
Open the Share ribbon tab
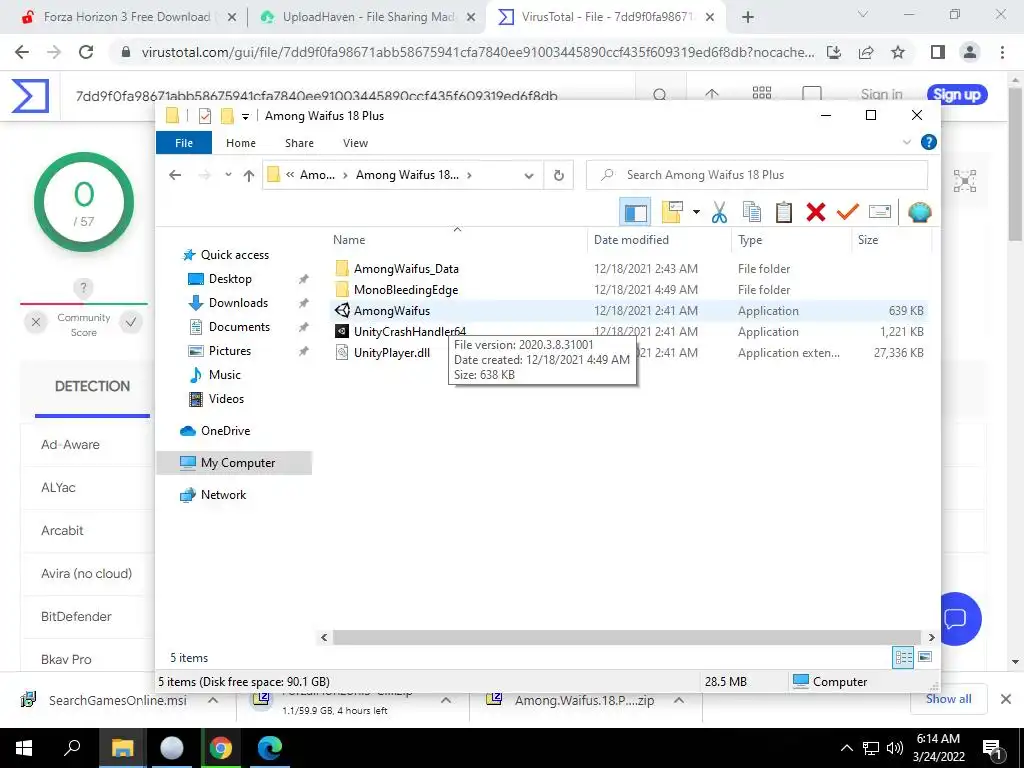tap(299, 143)
